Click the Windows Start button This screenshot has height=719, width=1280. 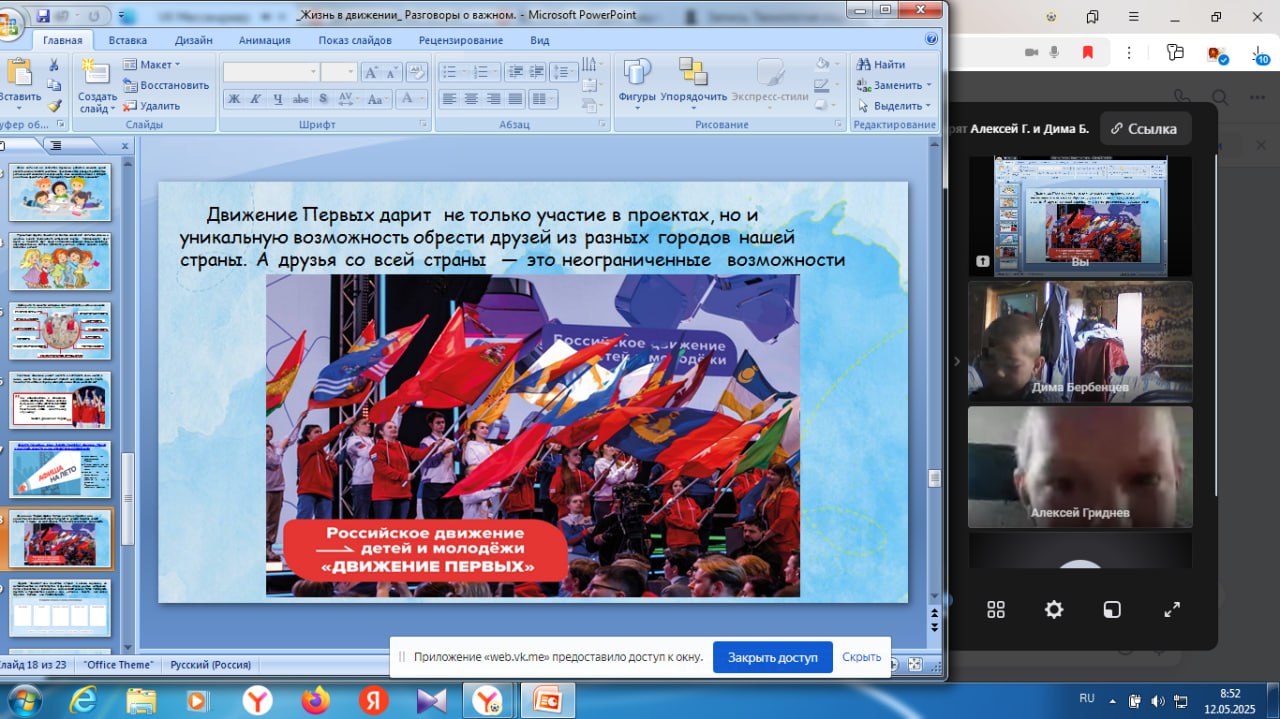[22, 699]
